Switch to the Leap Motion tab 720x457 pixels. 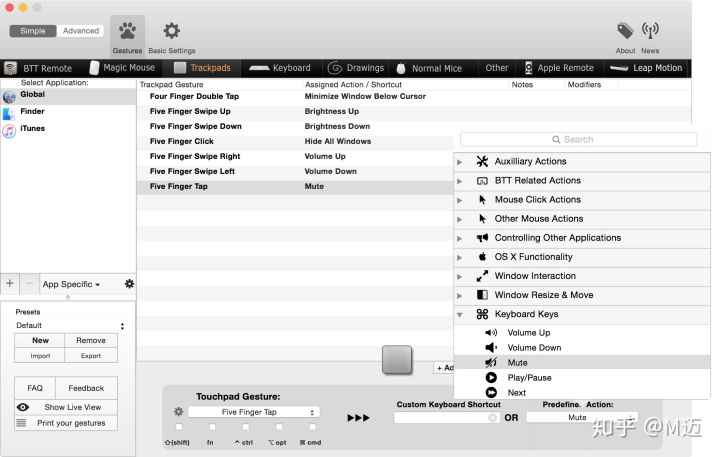(646, 68)
